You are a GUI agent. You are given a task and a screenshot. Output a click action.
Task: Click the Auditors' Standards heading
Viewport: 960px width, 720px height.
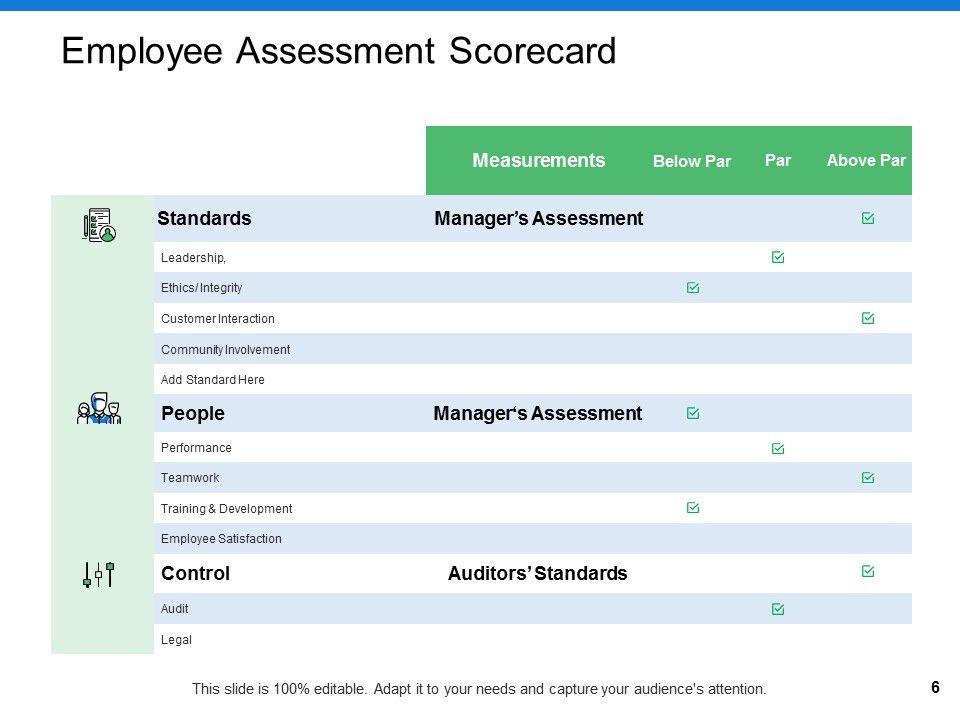537,574
